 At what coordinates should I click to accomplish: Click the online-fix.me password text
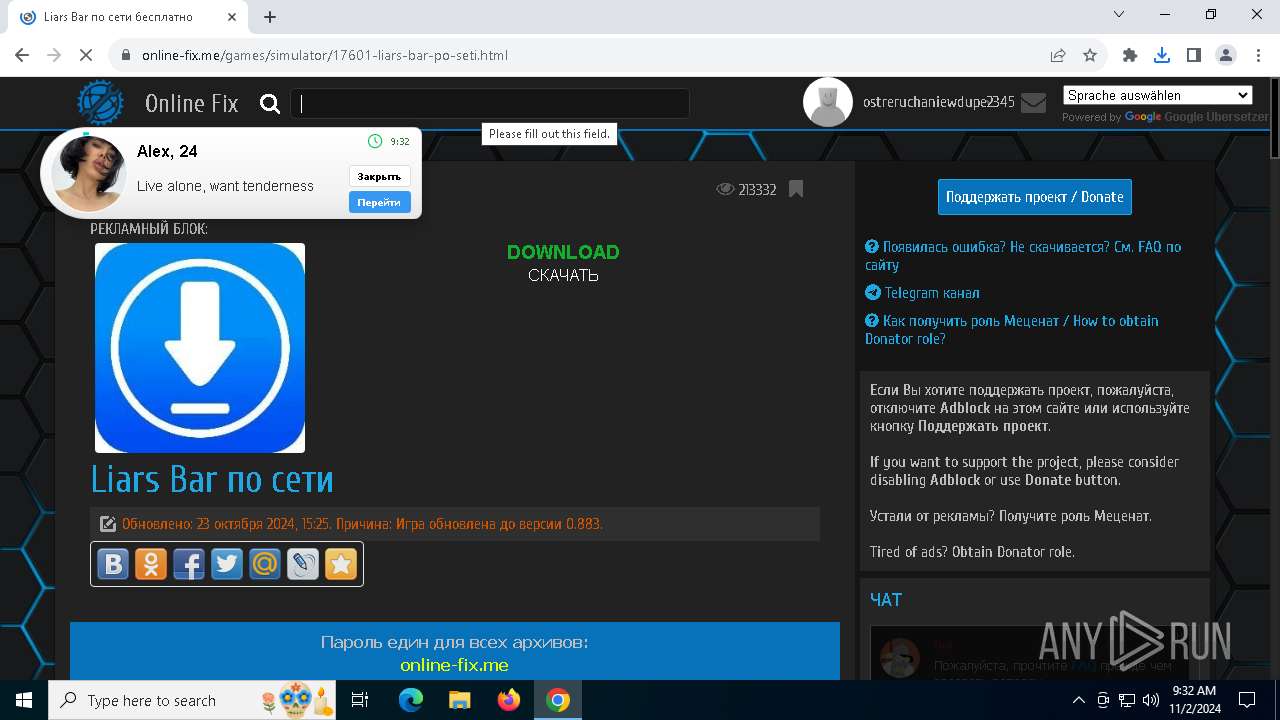click(454, 665)
